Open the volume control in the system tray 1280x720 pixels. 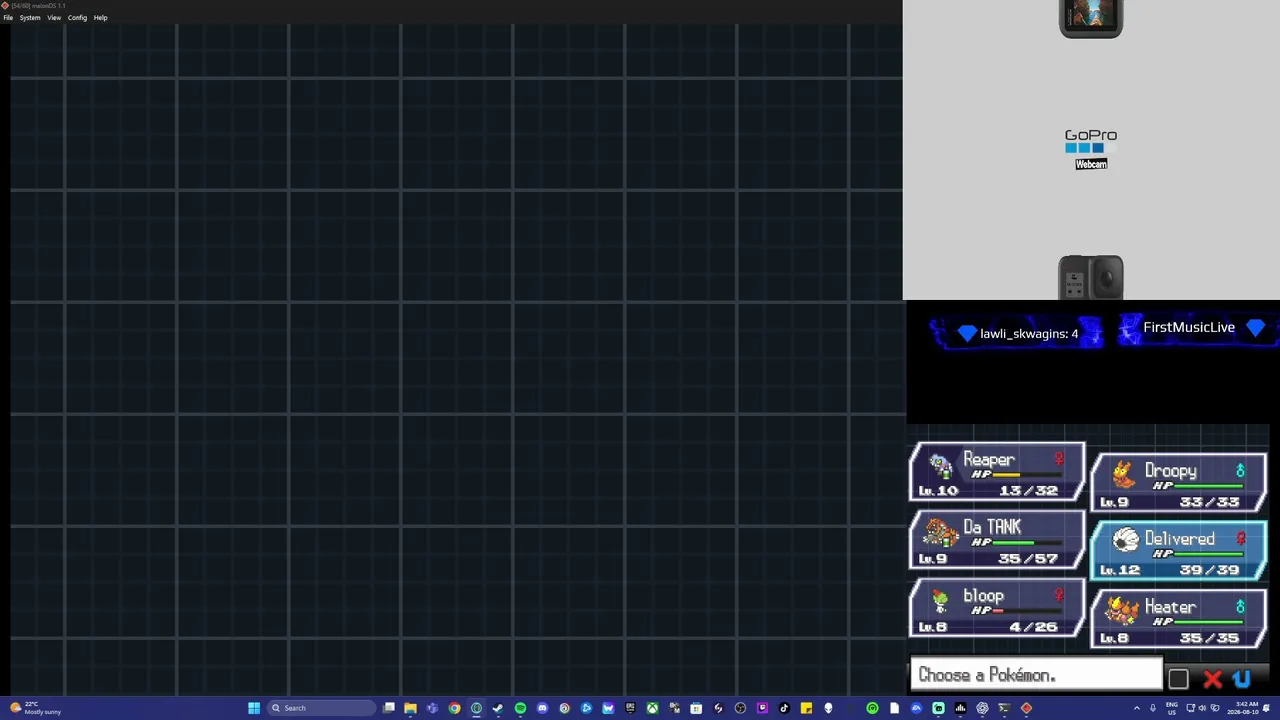click(1202, 708)
